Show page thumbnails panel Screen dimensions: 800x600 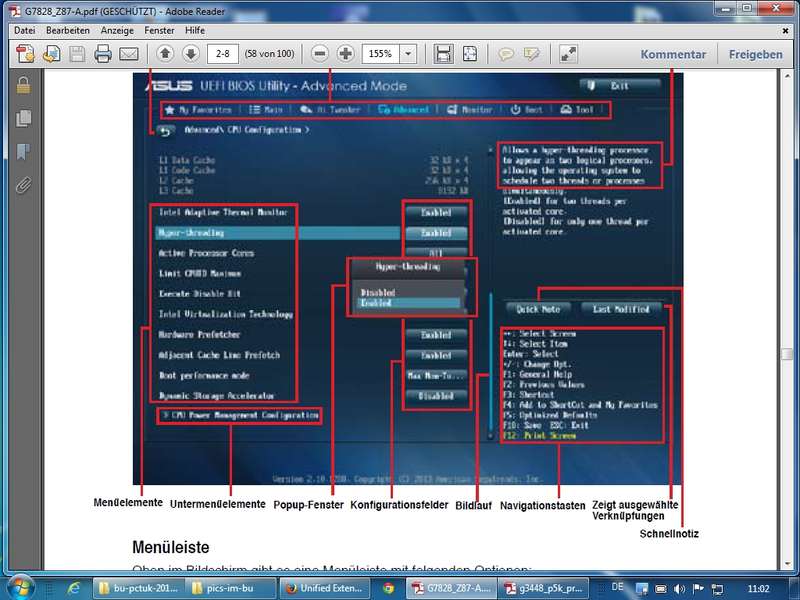pos(22,119)
